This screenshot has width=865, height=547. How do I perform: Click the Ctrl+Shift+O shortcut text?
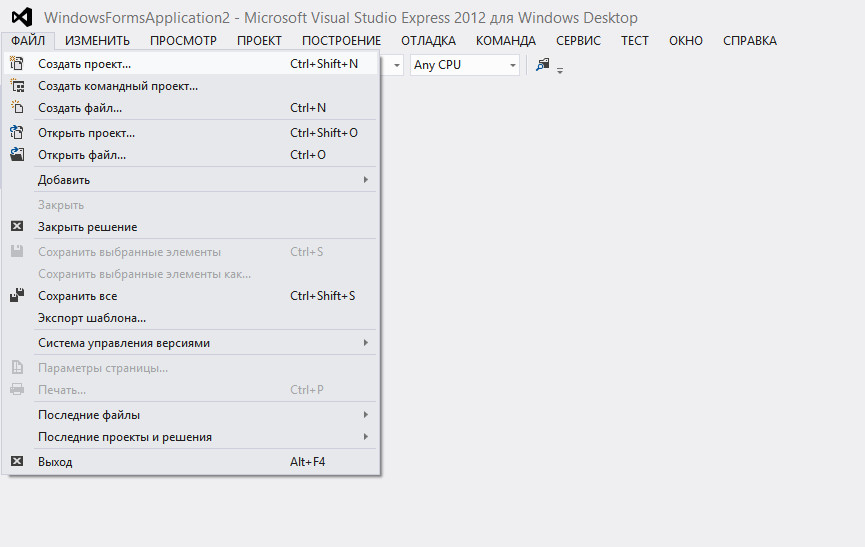coord(324,132)
